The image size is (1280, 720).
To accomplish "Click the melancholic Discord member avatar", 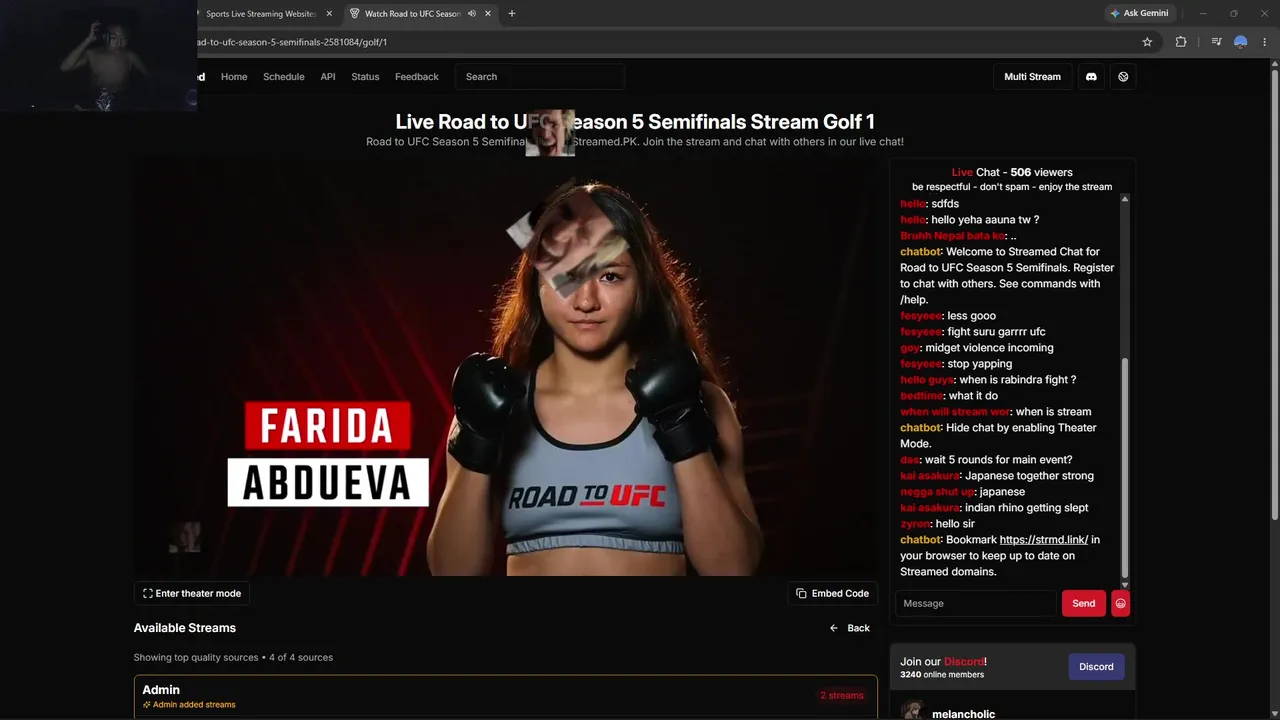I will point(912,711).
